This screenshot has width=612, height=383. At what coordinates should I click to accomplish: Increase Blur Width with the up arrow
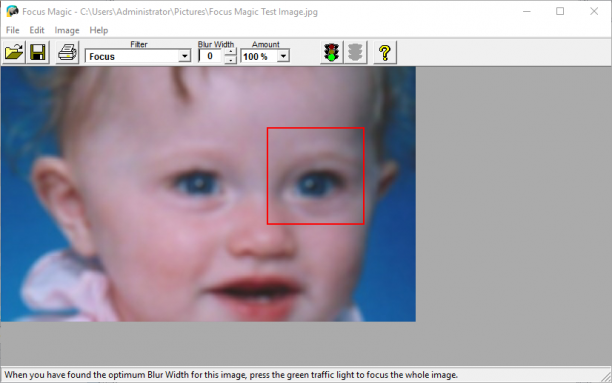231,52
